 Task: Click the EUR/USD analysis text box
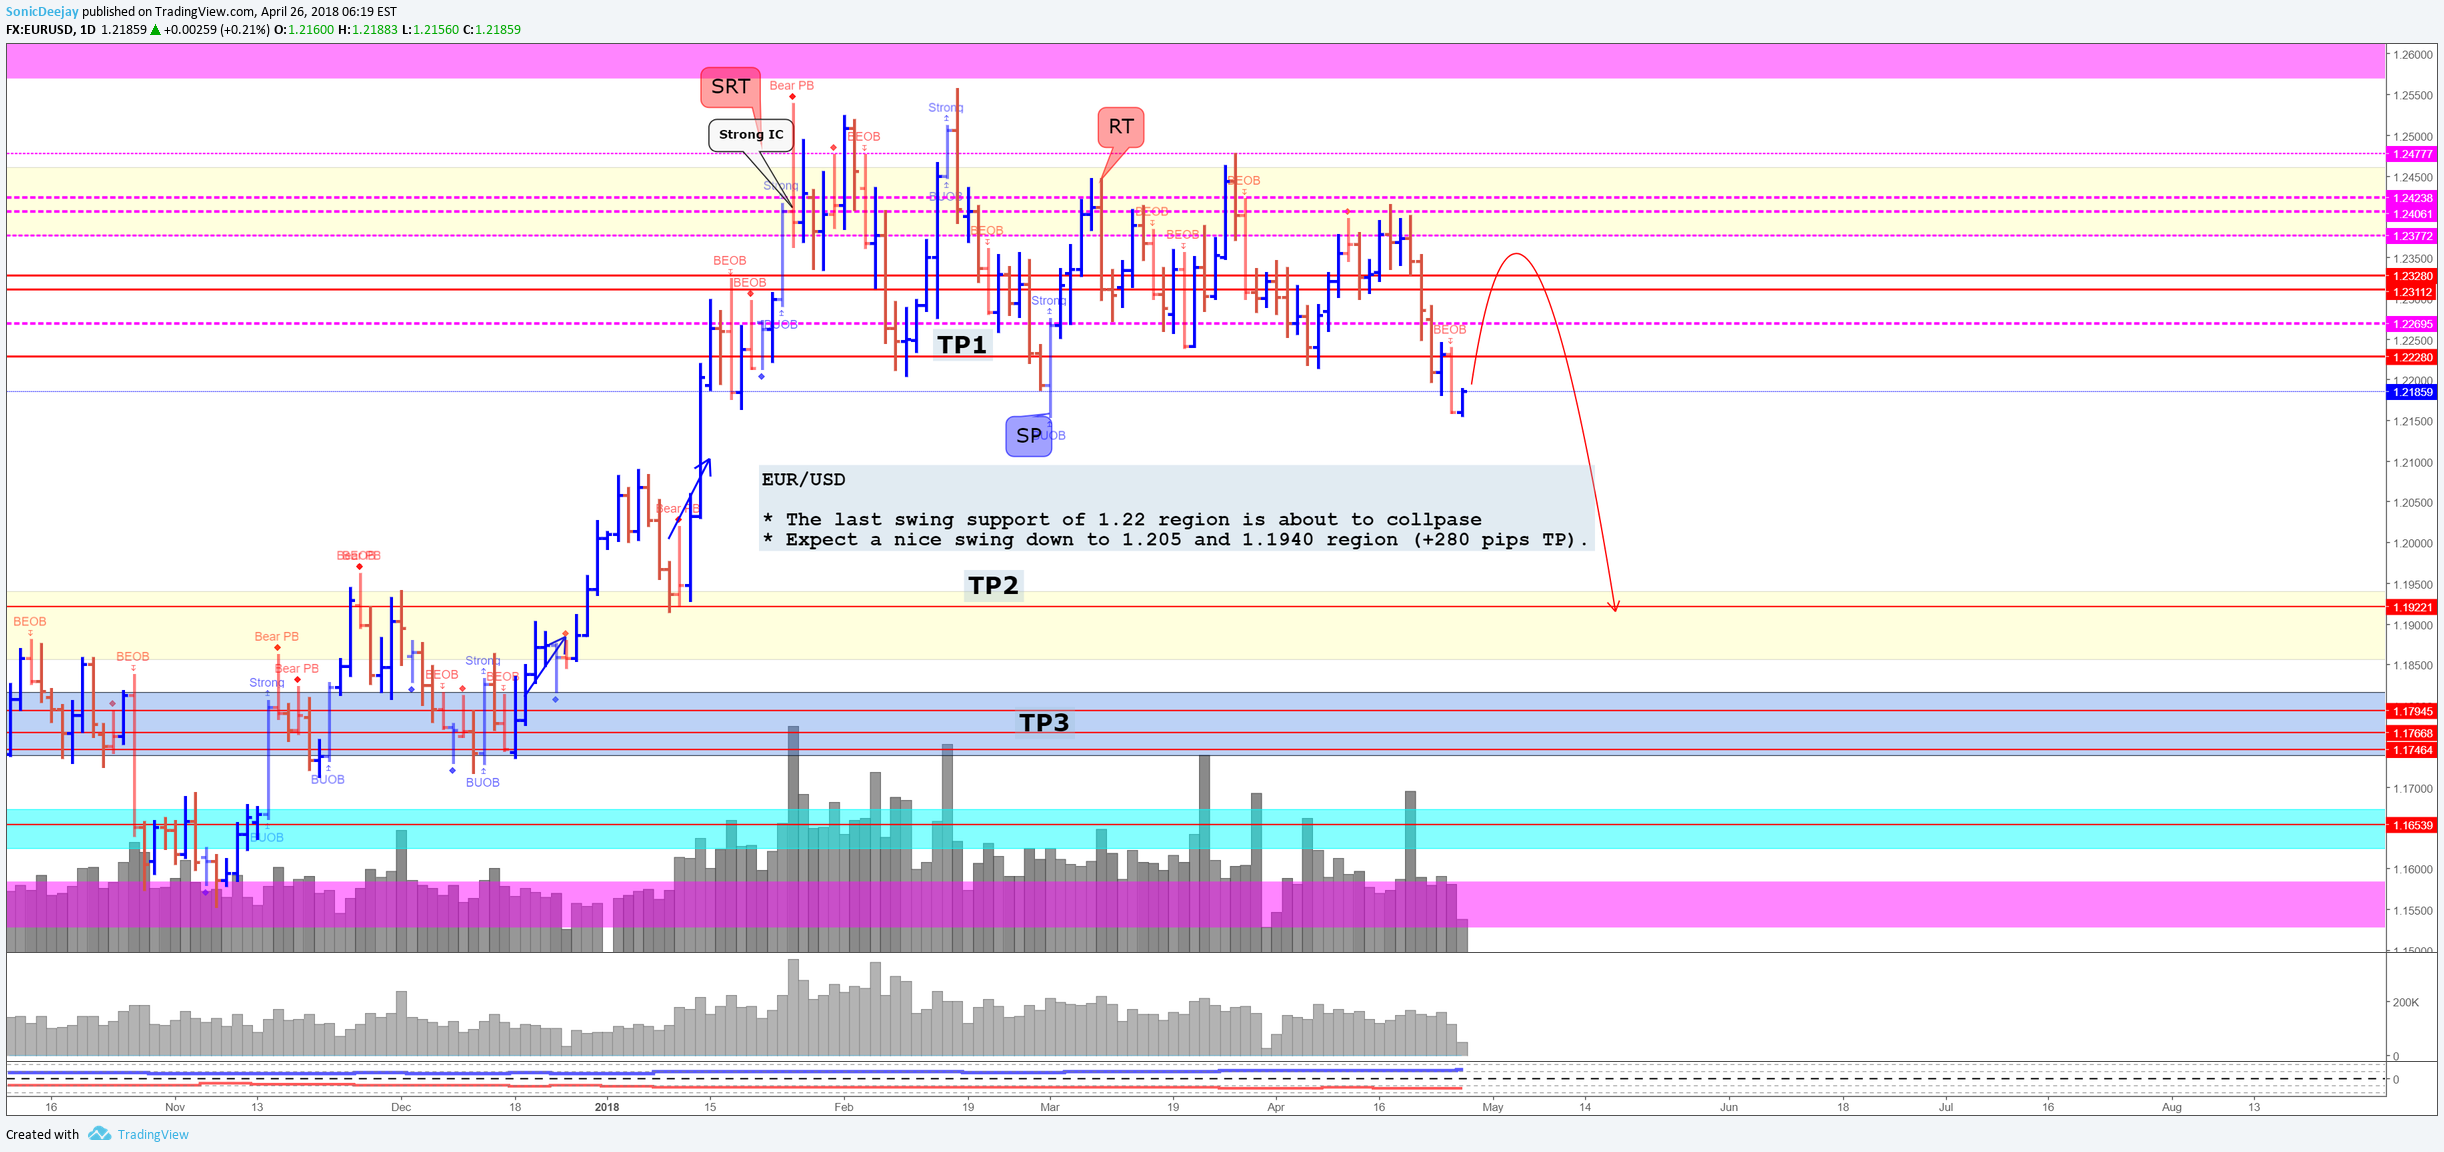point(1175,508)
